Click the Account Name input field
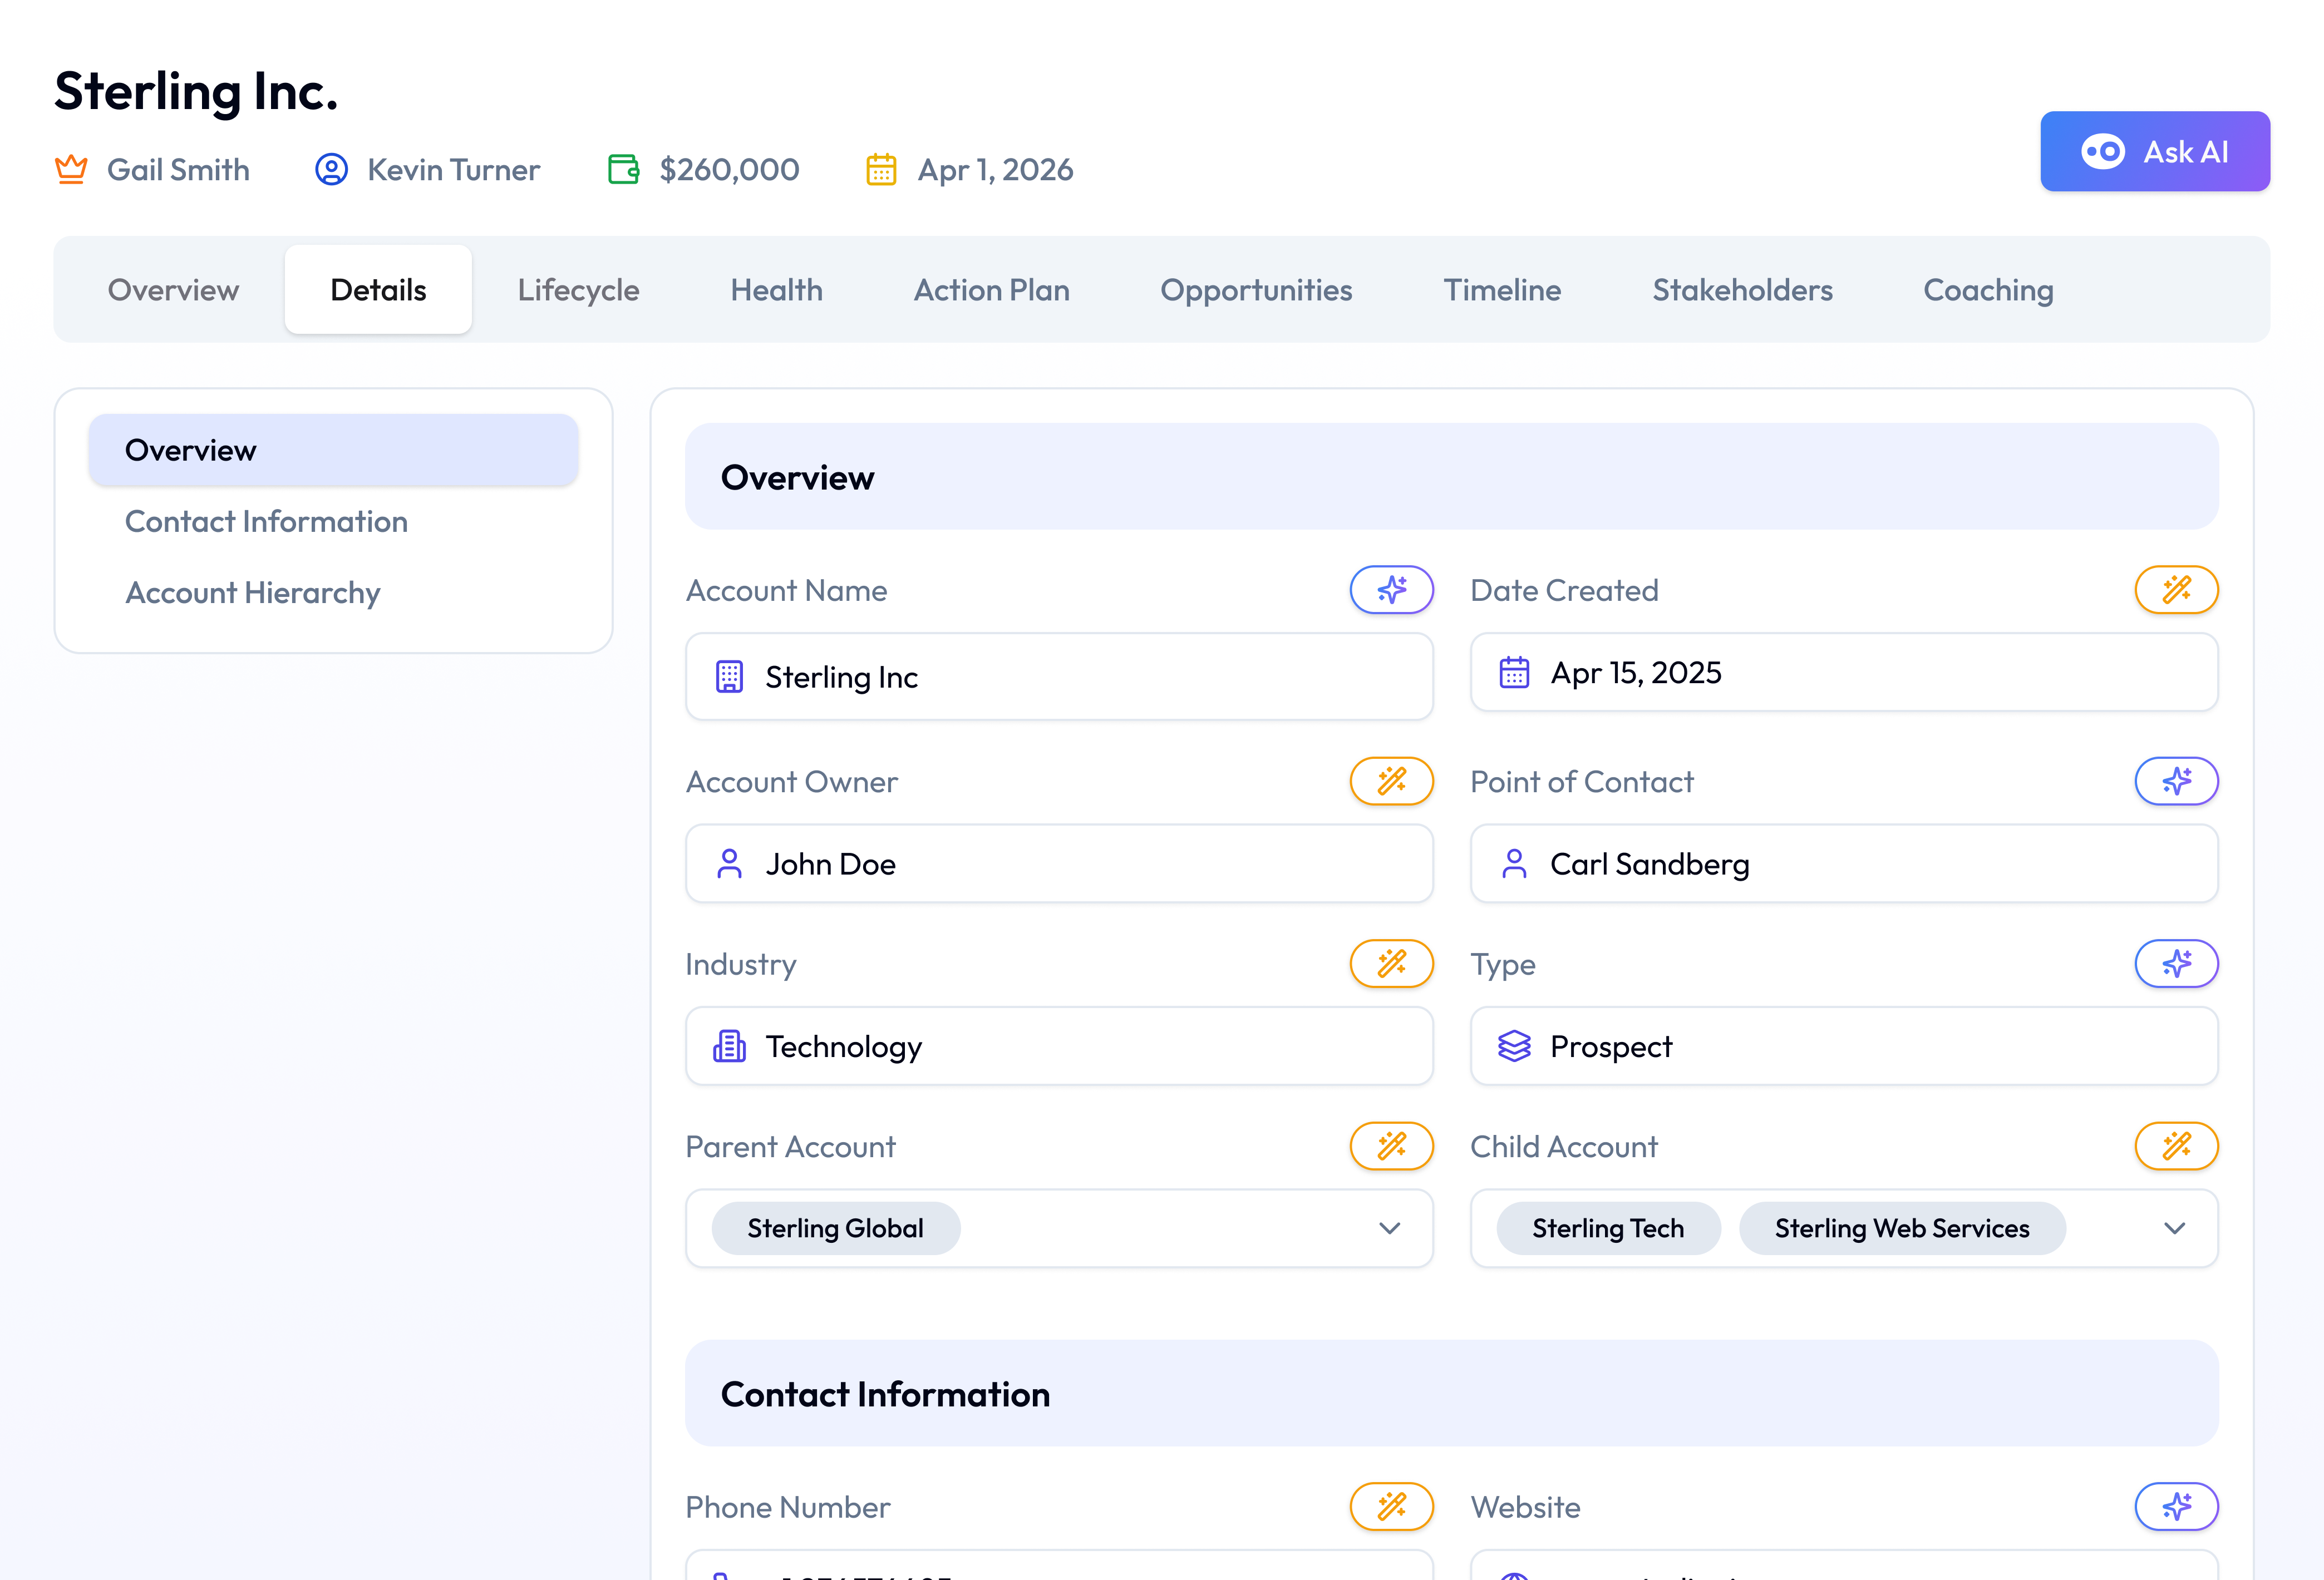The height and width of the screenshot is (1580, 2324). (1058, 677)
